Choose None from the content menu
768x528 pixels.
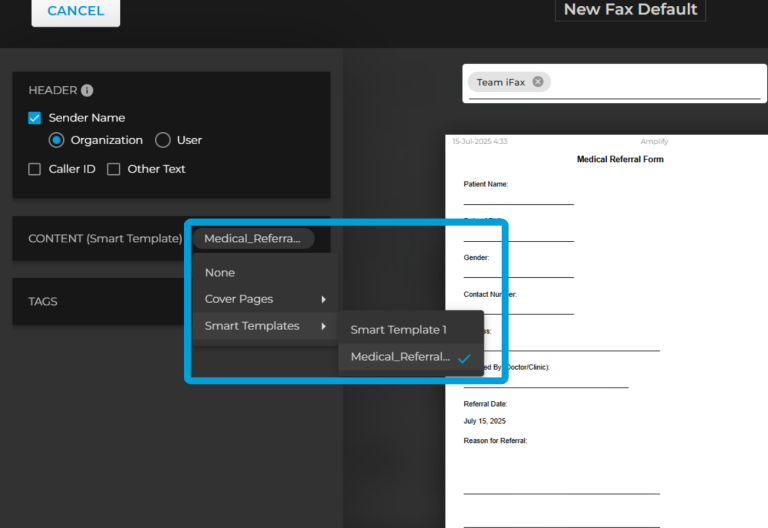[x=265, y=272]
